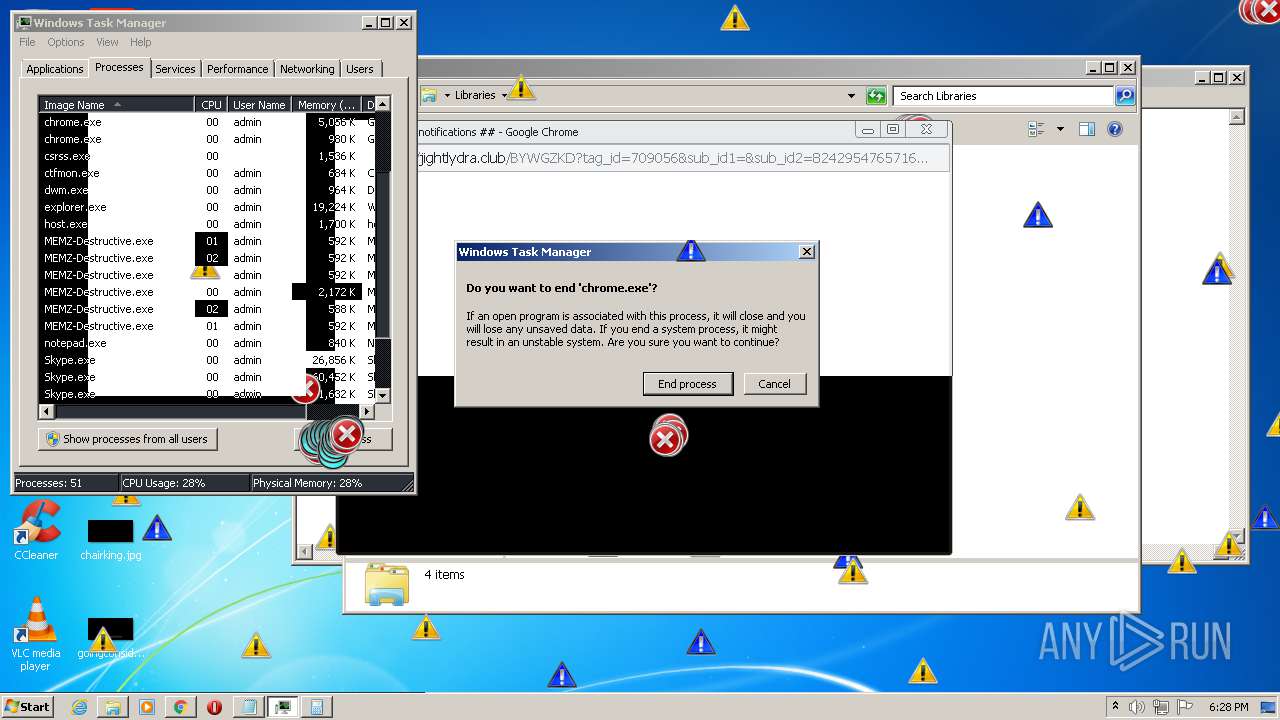Open the Options menu in Task Manager
The height and width of the screenshot is (720, 1280).
click(x=66, y=42)
